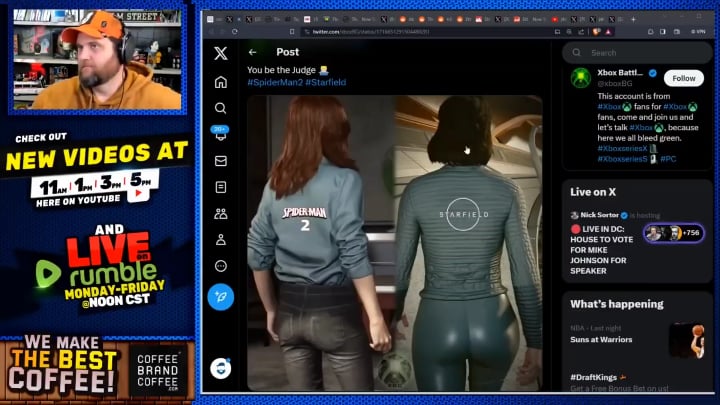Screen dimensions: 720x405
Task: Open Communities people icon
Action: pyautogui.click(x=220, y=214)
